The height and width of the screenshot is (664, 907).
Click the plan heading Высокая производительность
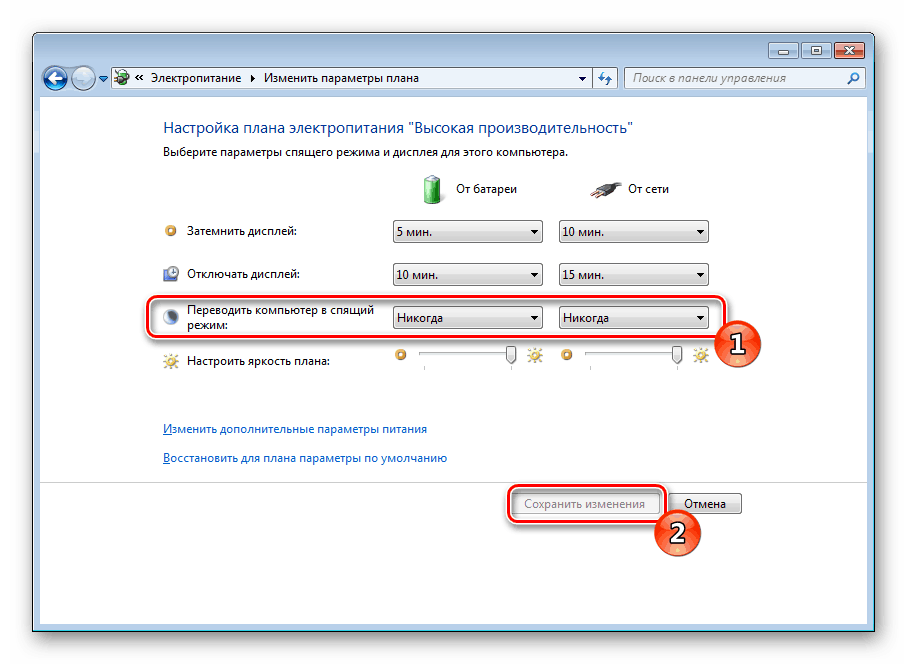pyautogui.click(x=398, y=128)
